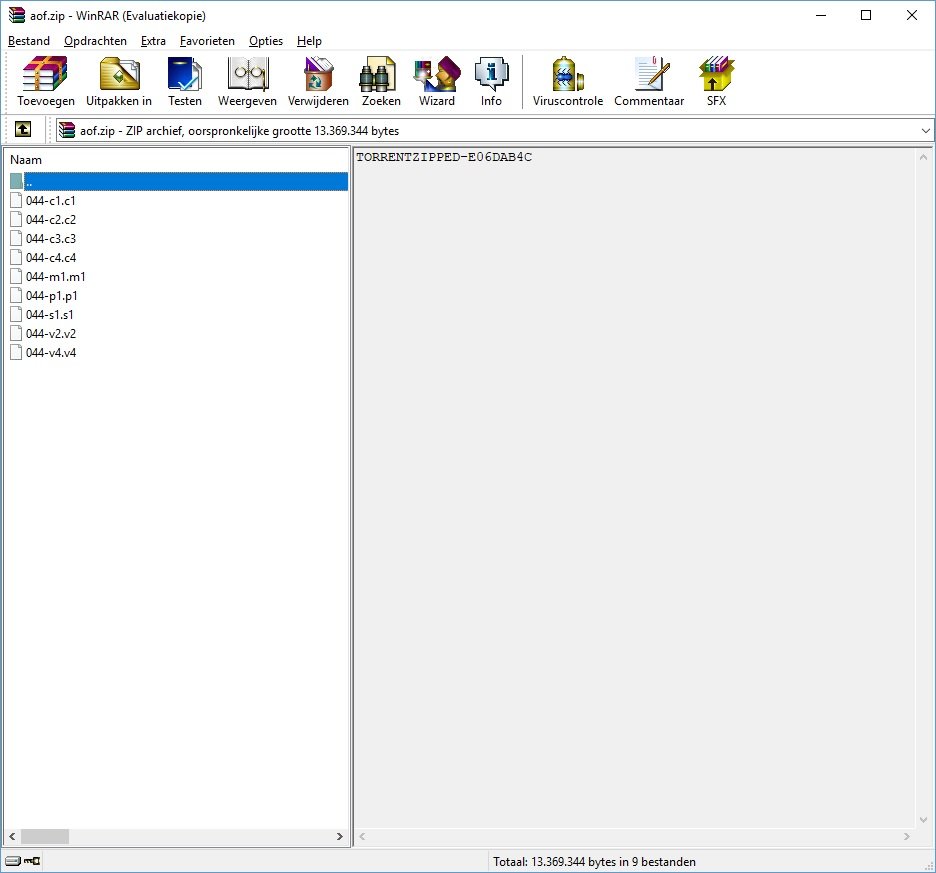Select file 044-c4.c4
The image size is (936, 873).
[51, 258]
